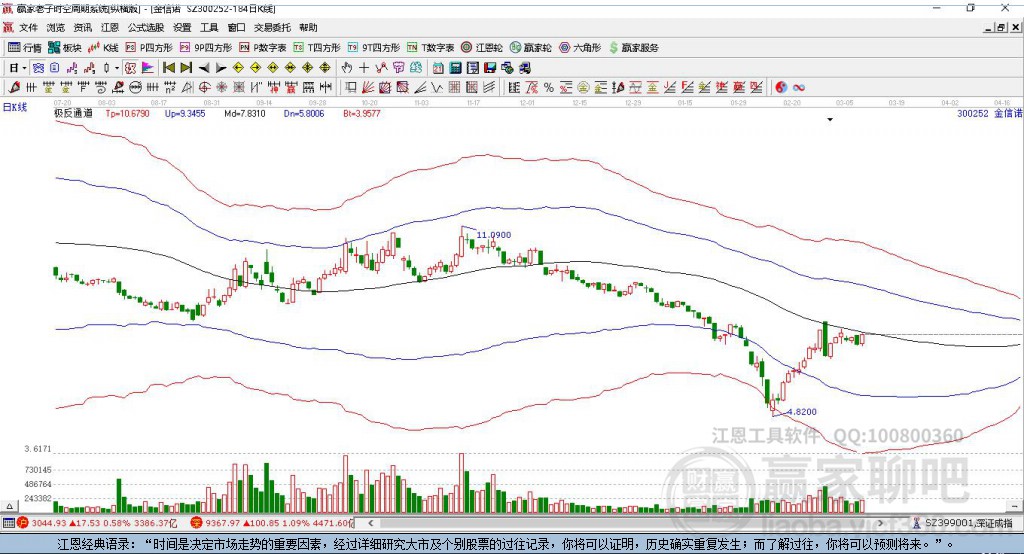Select the hand pan tool
Screen dimensions: 1024x554
[346, 68]
